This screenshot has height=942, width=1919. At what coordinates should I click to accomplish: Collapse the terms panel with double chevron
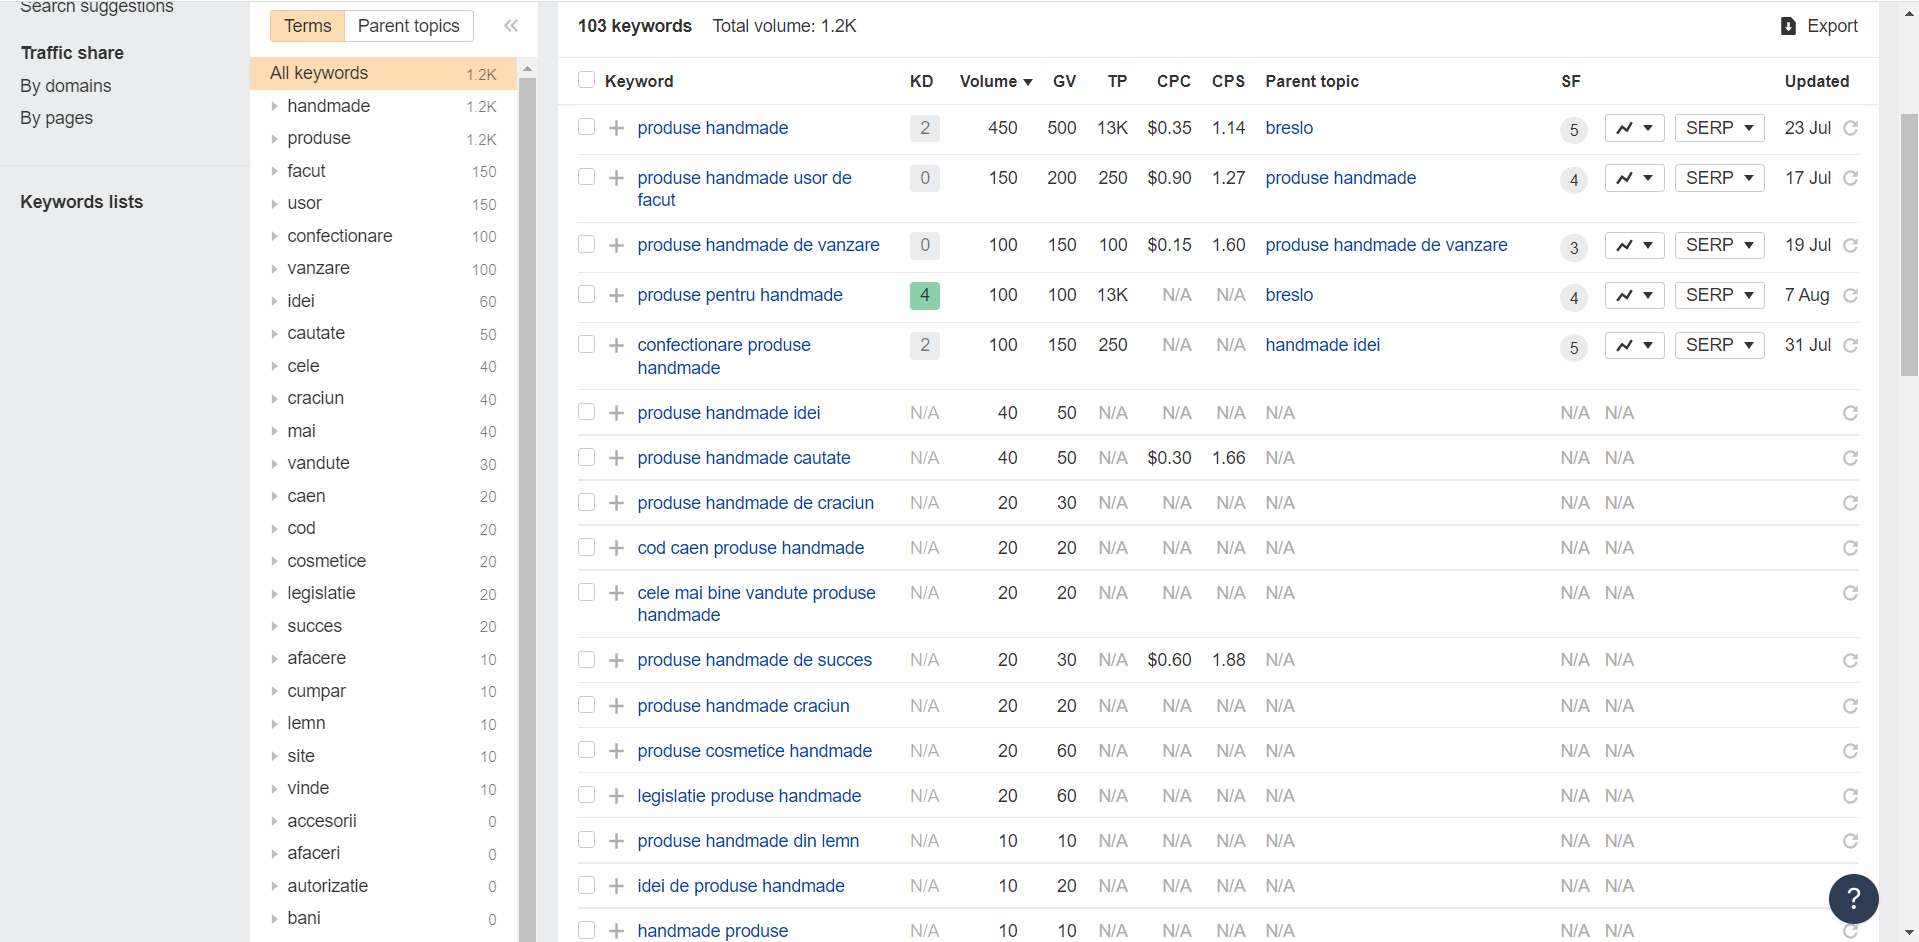511,26
